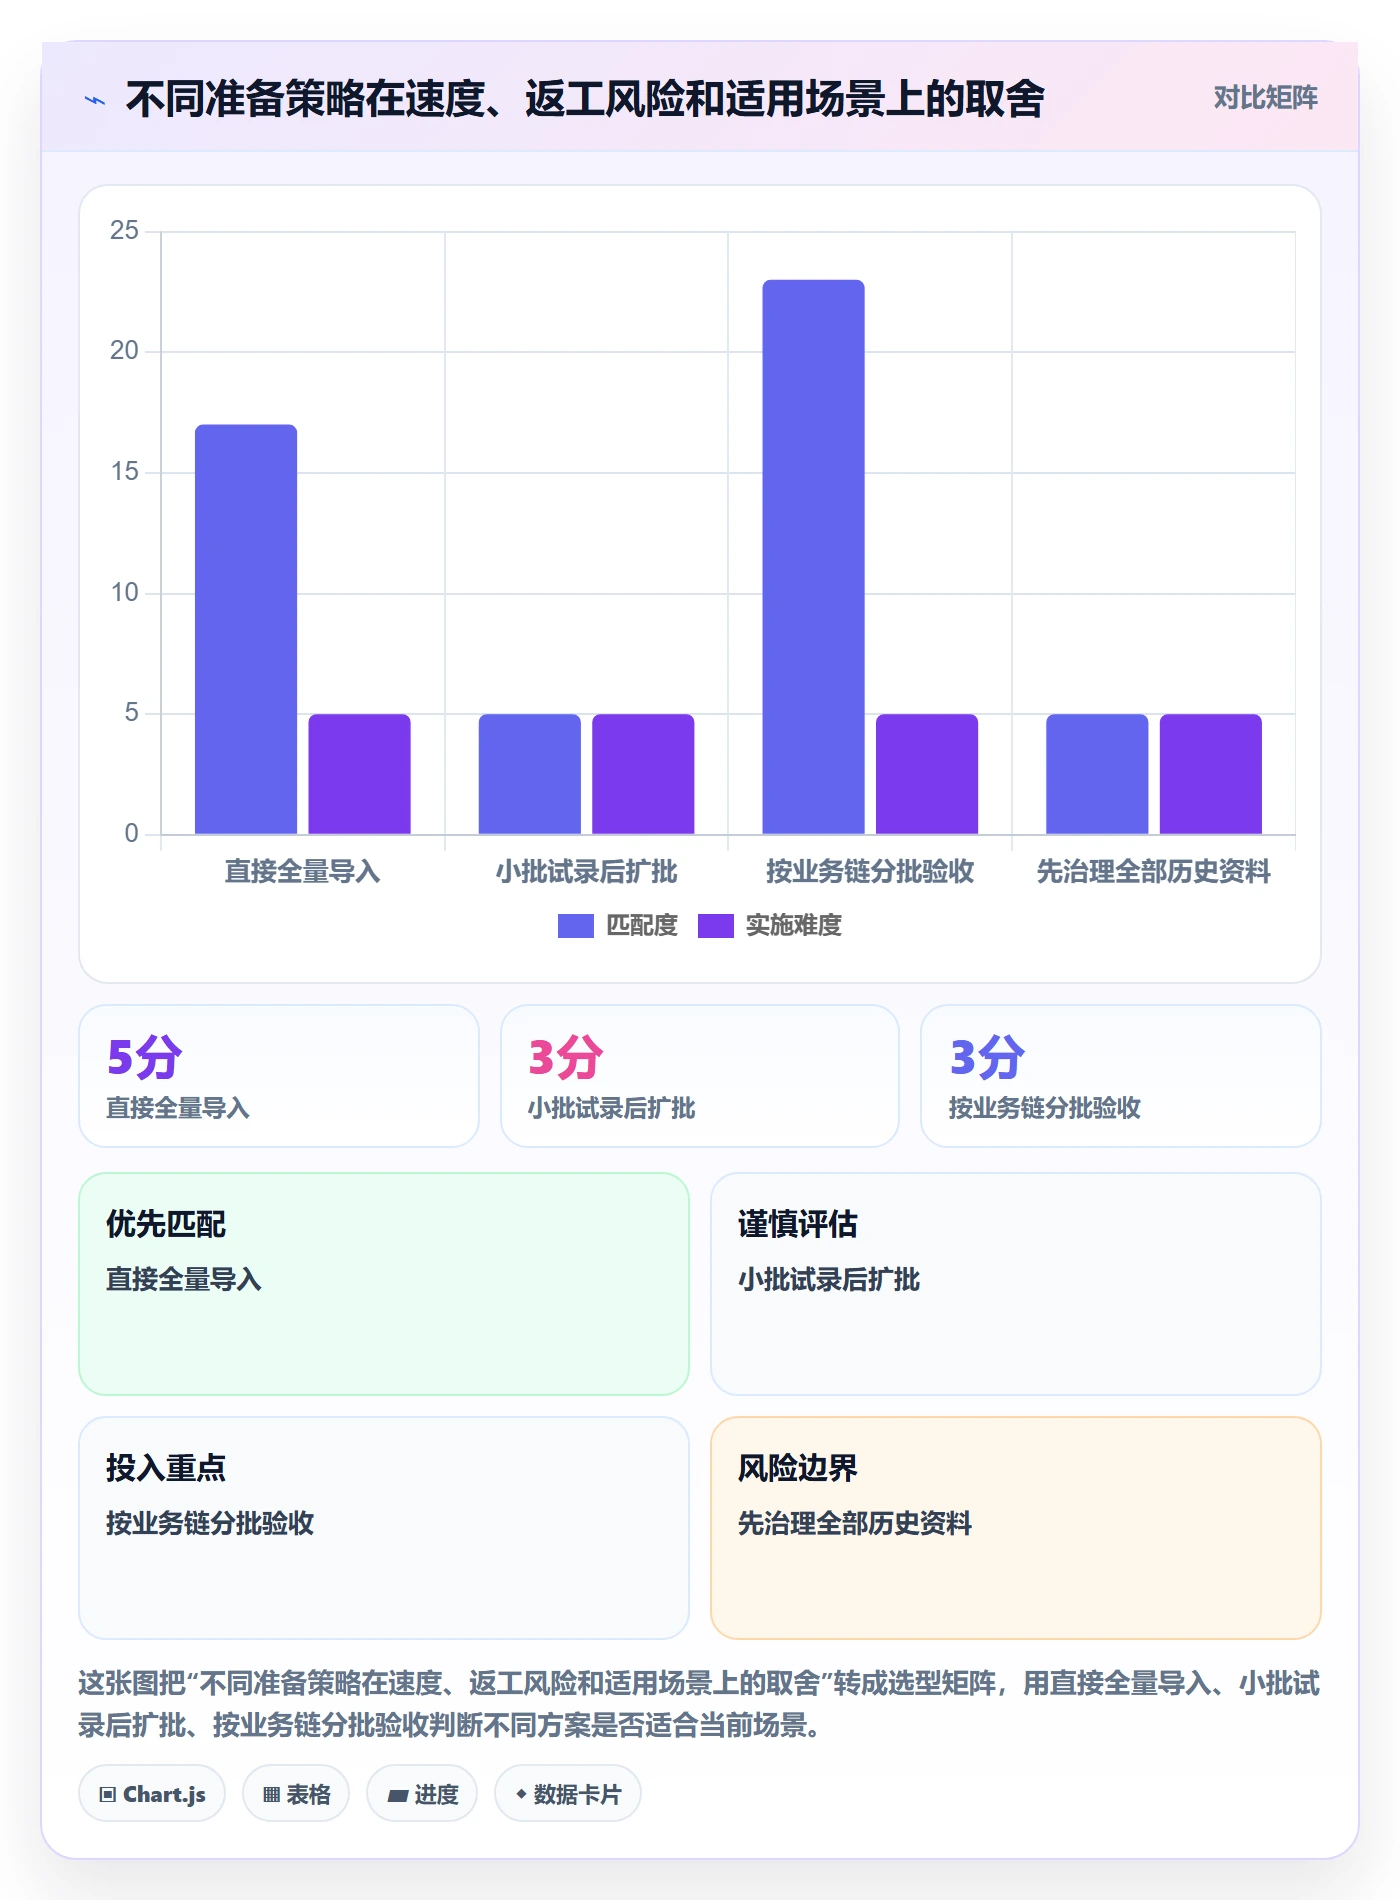Click the 数据卡片 tag

click(x=568, y=1794)
